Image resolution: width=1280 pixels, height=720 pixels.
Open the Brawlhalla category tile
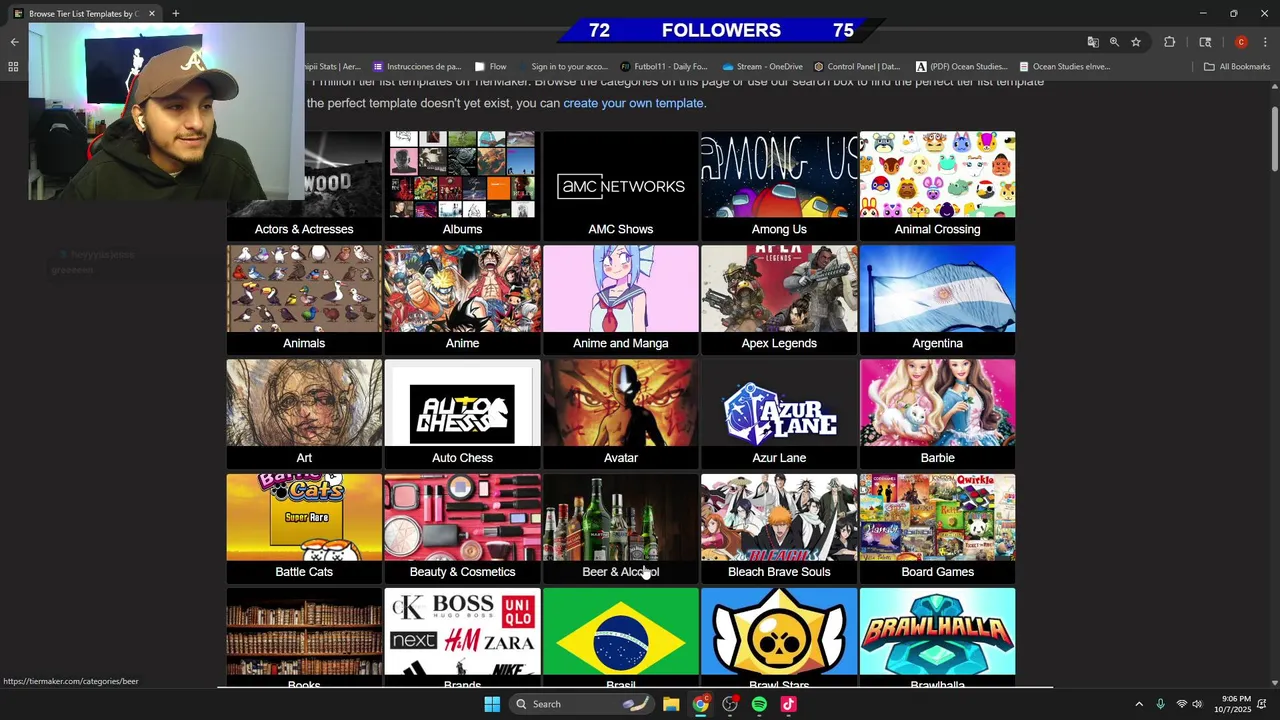937,637
